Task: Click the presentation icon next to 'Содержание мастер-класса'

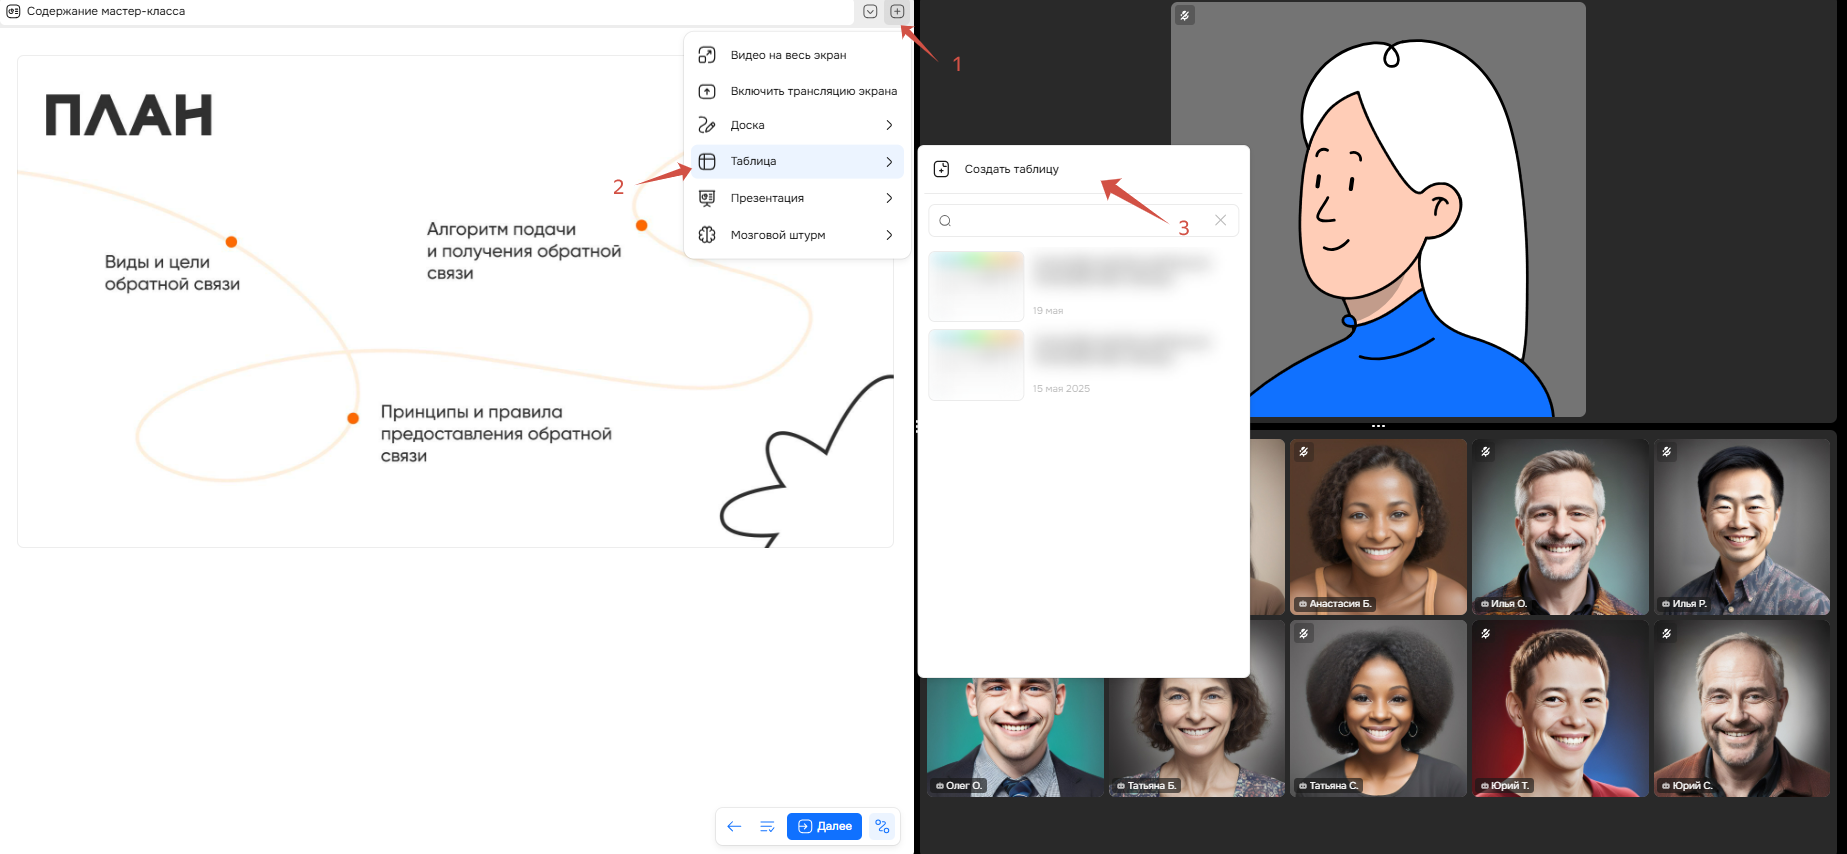Action: 13,11
